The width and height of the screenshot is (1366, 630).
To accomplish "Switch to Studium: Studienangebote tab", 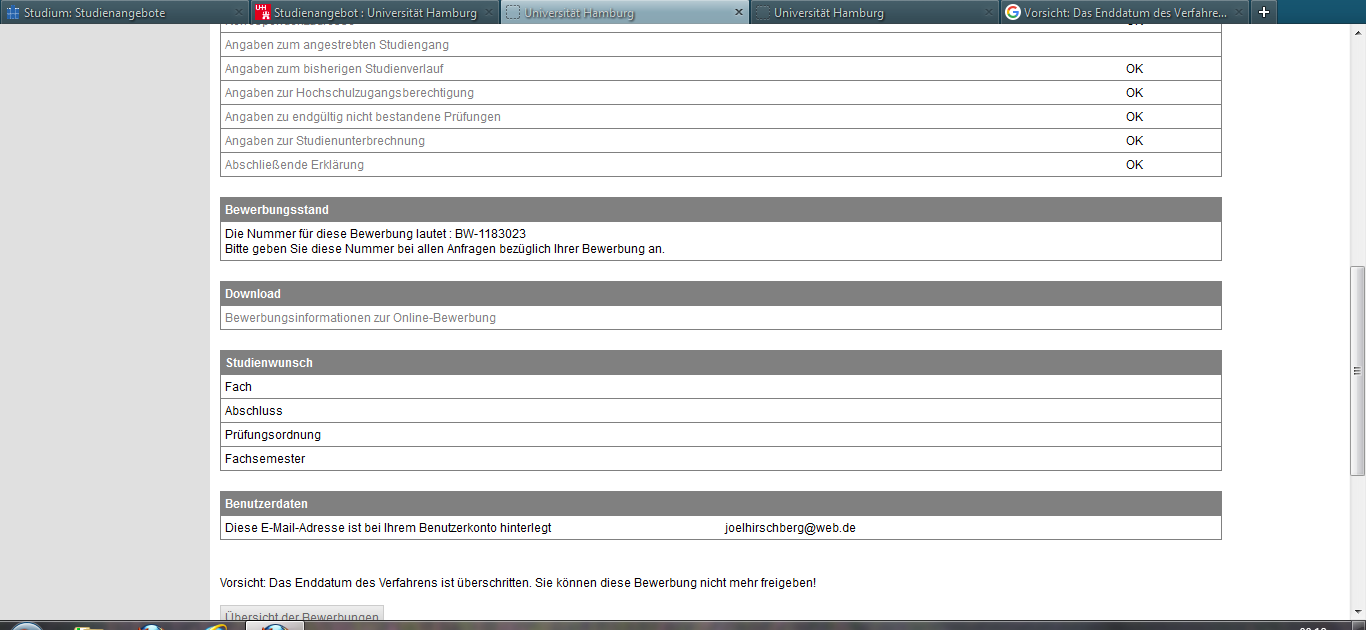I will (95, 12).
